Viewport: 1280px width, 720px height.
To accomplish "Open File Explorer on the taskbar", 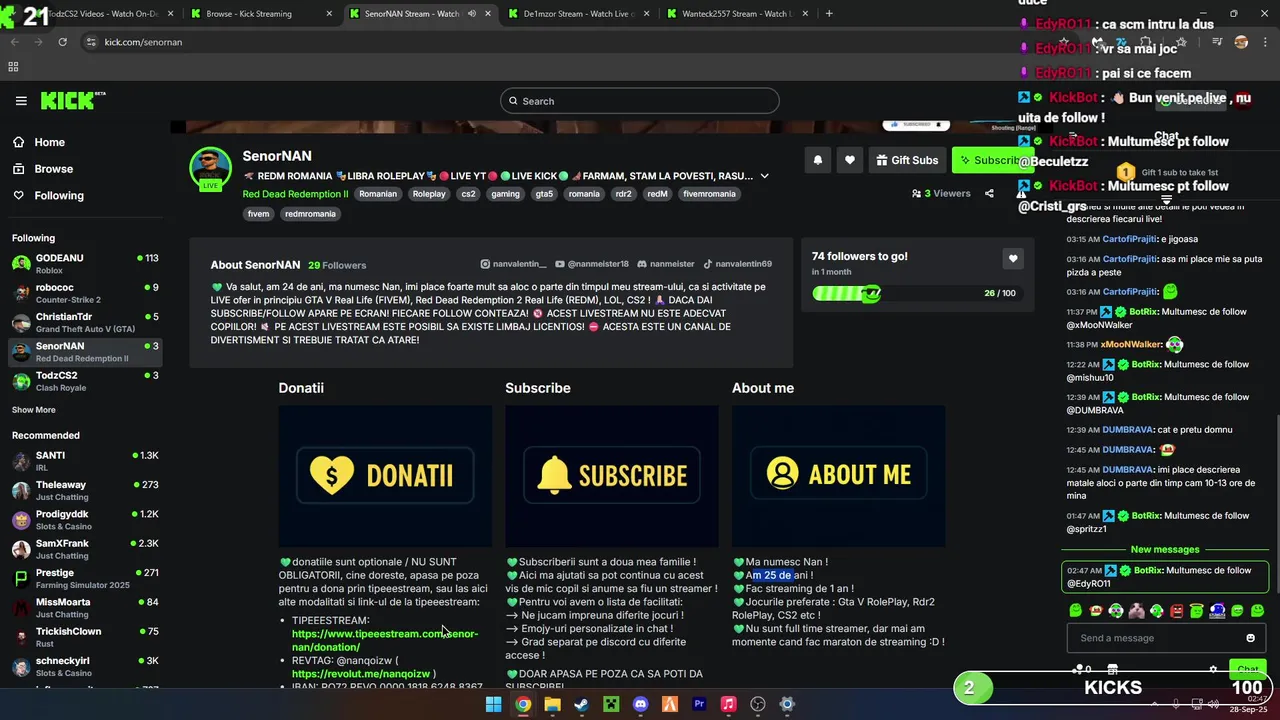I will tap(552, 704).
